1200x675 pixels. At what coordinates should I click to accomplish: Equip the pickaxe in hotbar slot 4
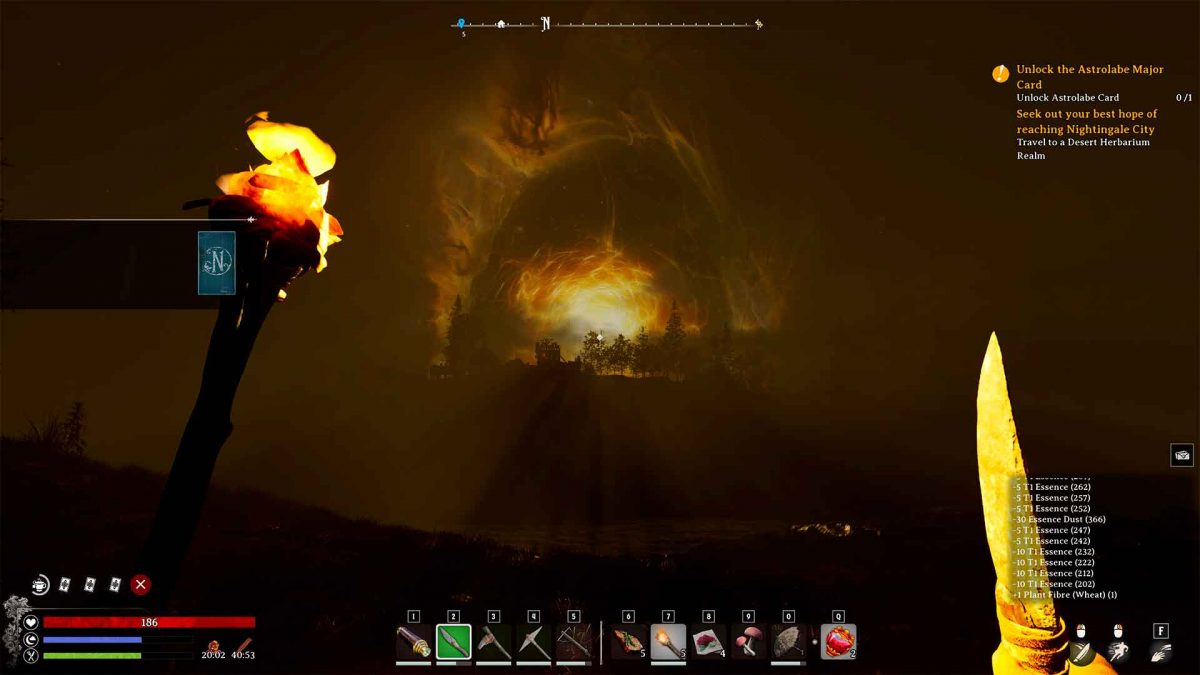[533, 642]
